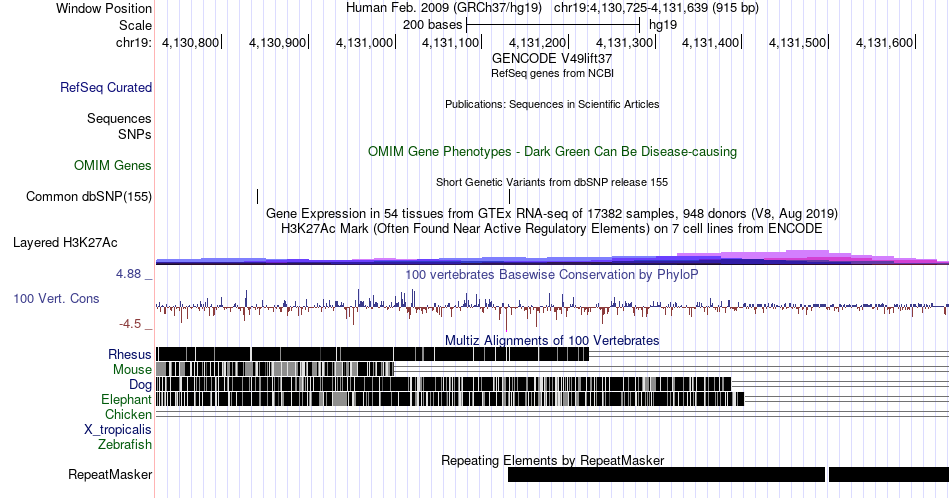Click the 4,131,300 ruler position
The image size is (950, 498).
625,42
